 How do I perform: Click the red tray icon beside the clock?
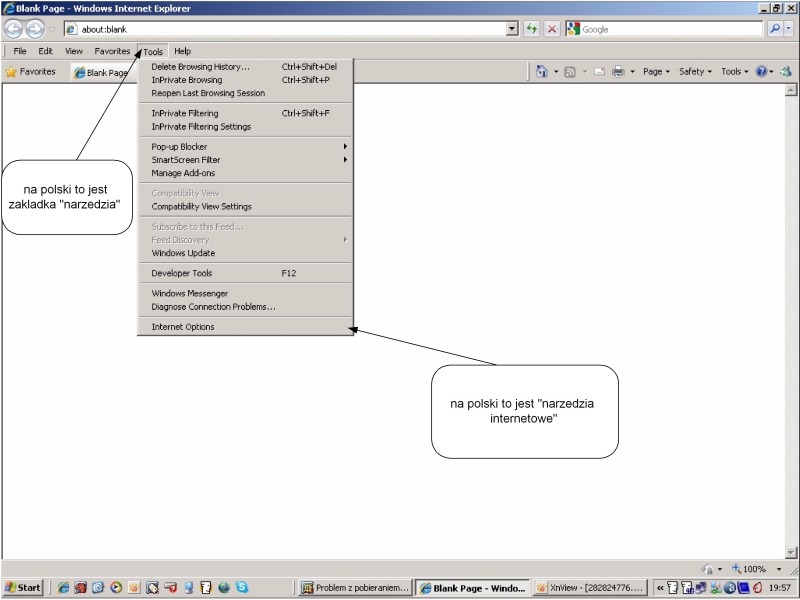[x=758, y=588]
